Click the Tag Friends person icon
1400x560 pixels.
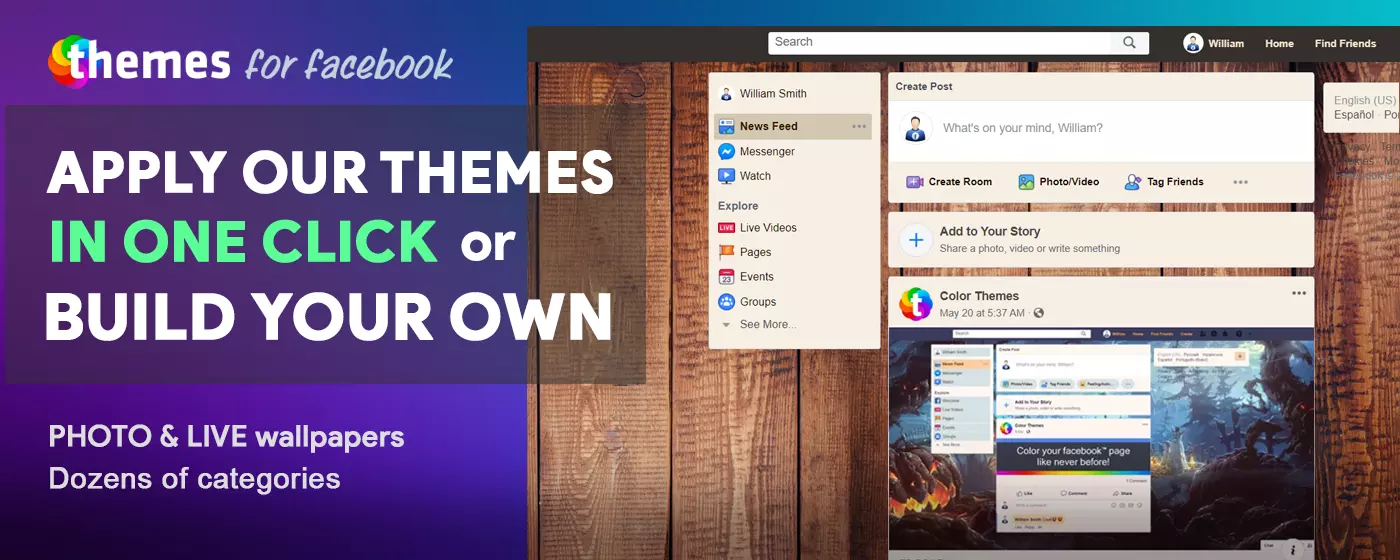click(1133, 182)
